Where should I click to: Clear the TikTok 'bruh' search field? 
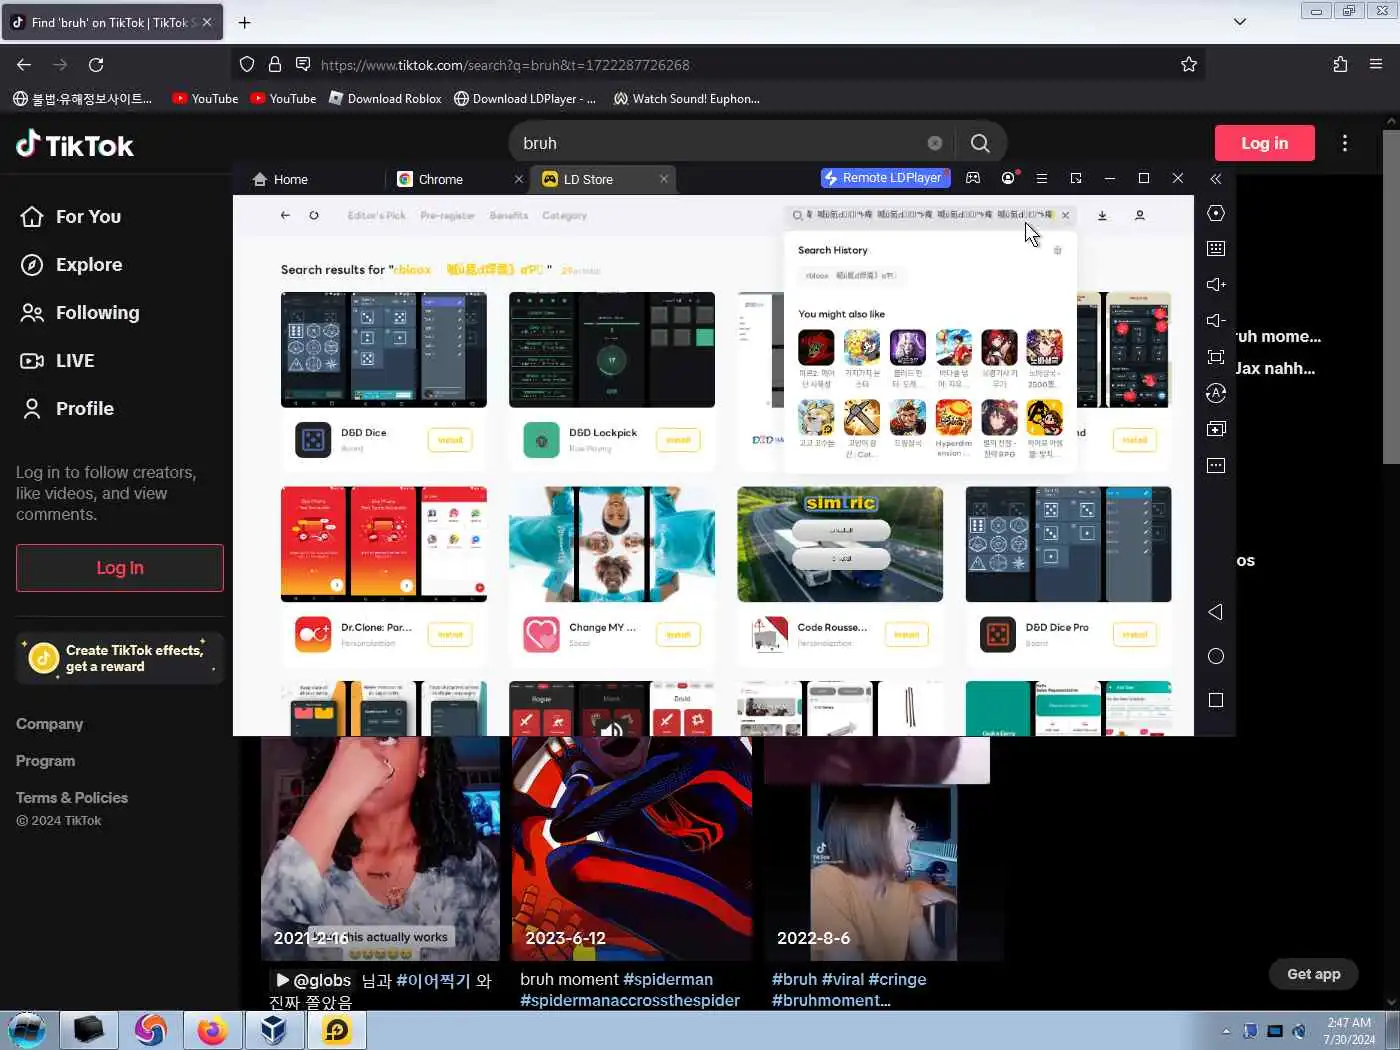[x=935, y=143]
